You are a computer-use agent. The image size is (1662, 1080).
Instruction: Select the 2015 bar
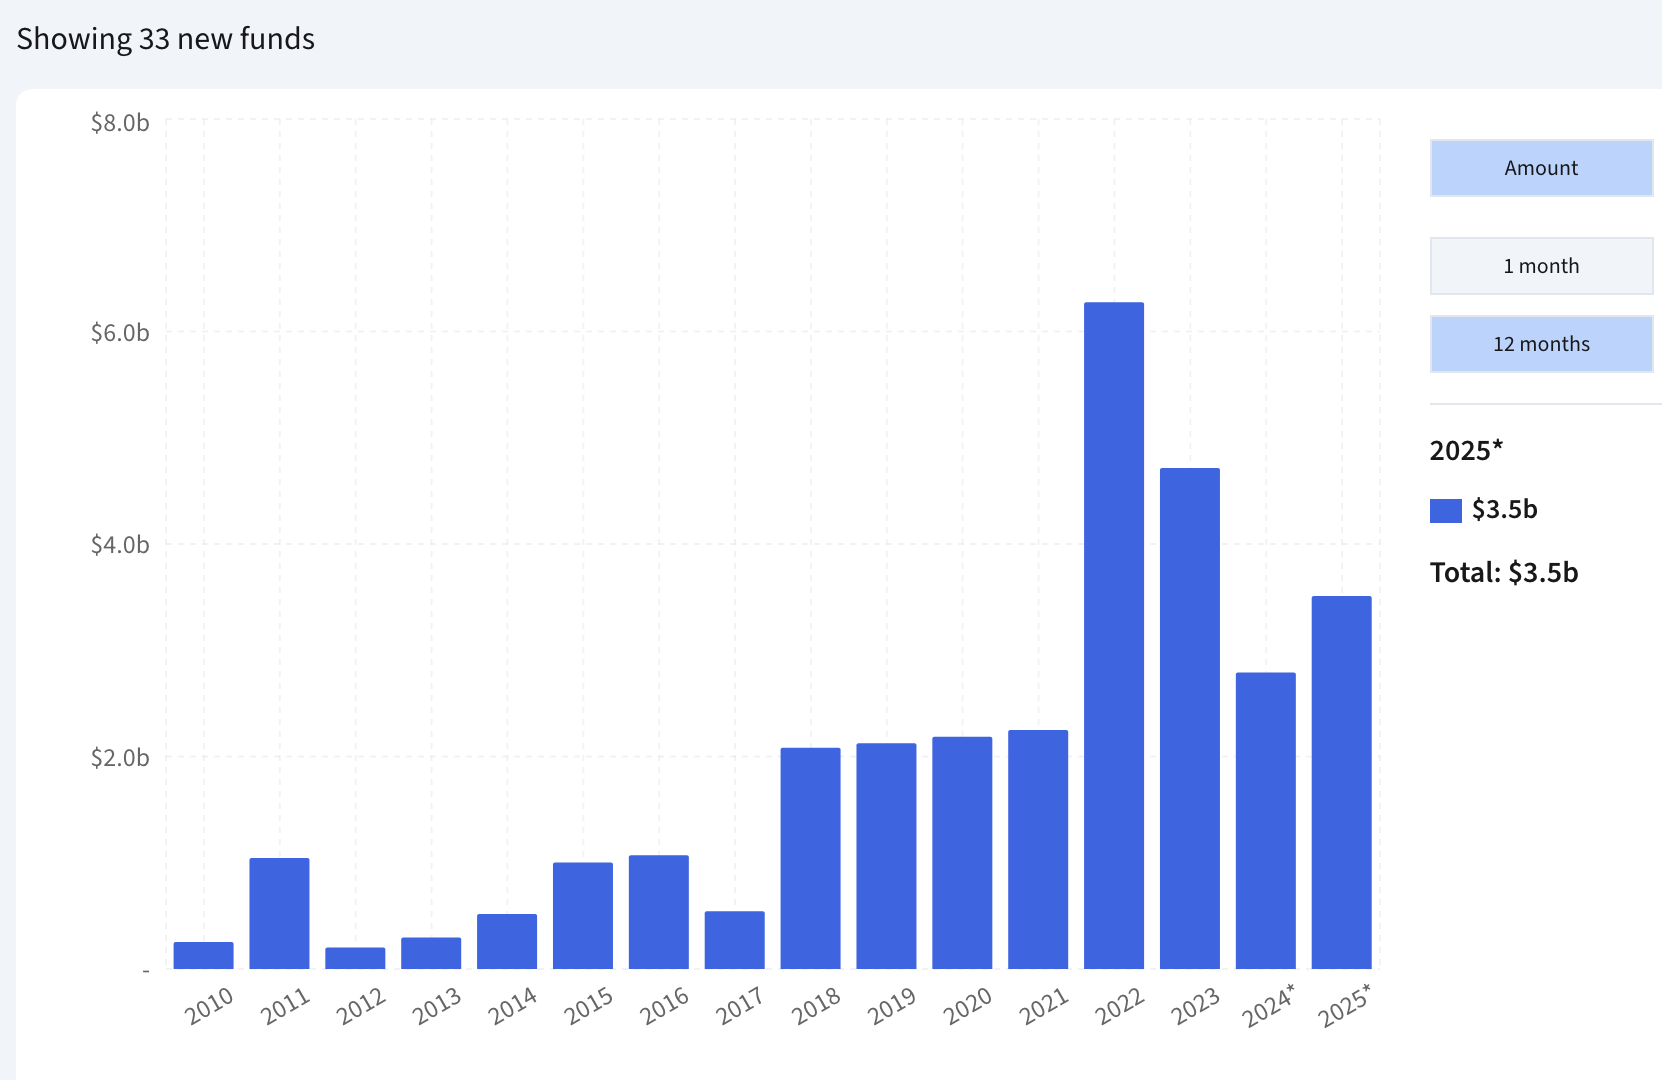582,915
